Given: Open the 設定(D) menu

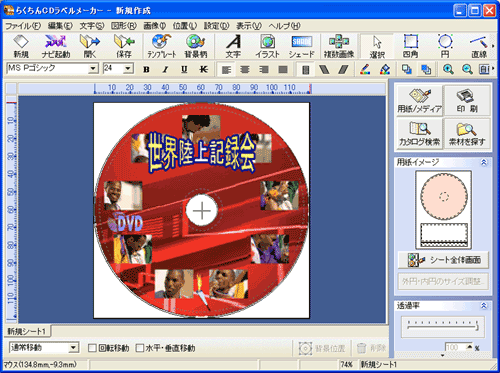Looking at the screenshot, I should pyautogui.click(x=217, y=26).
